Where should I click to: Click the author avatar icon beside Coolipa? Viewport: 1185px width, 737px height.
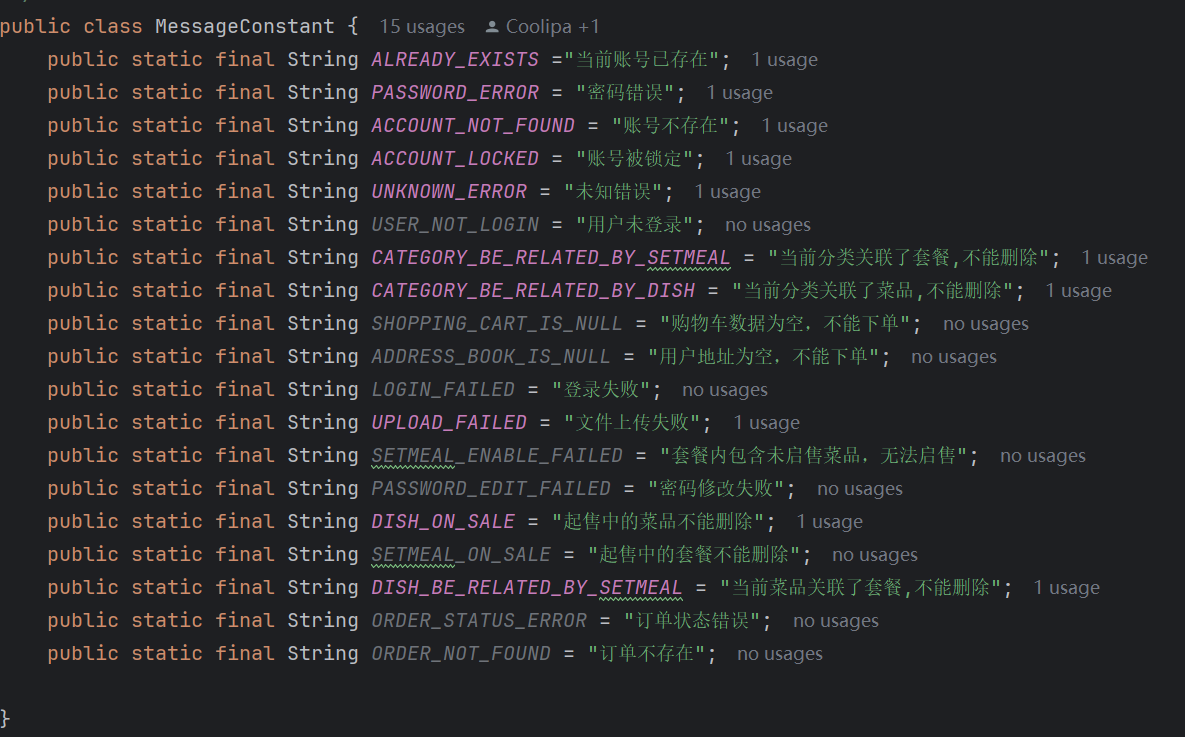(492, 27)
